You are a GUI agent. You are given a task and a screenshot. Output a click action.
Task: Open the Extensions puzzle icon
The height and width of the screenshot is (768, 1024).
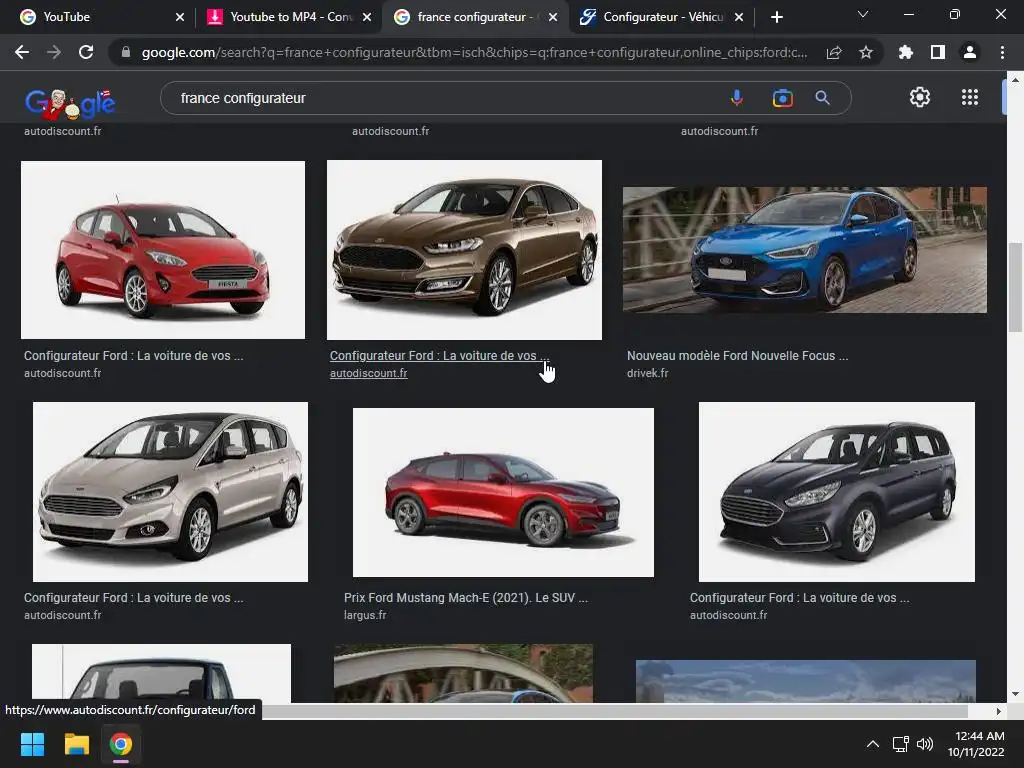(906, 52)
